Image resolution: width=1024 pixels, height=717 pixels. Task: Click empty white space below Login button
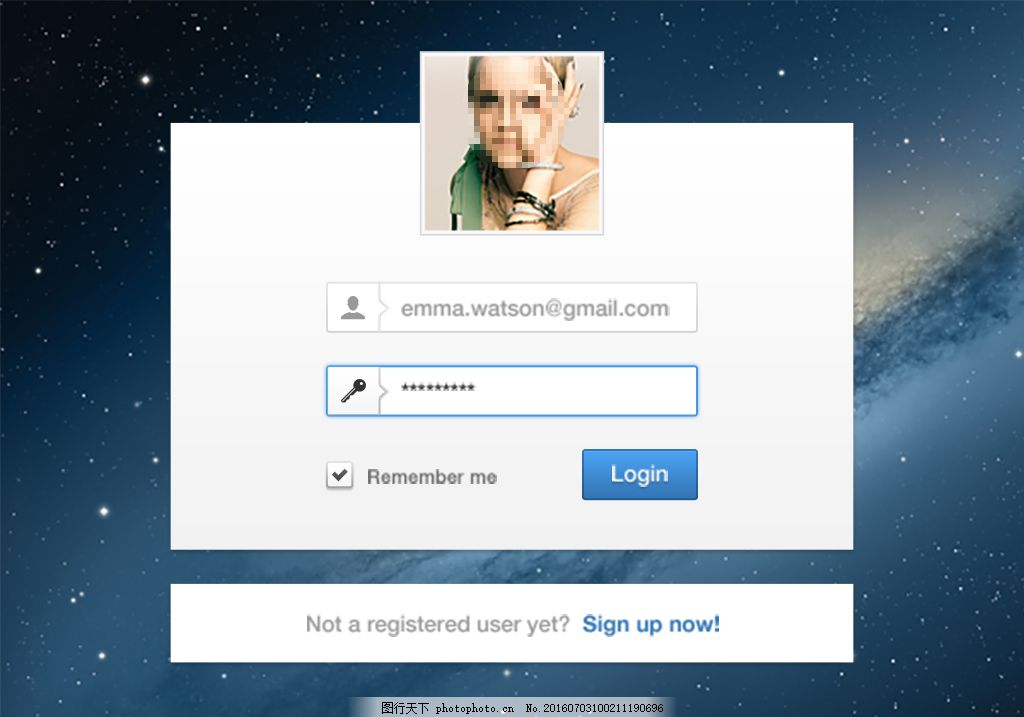tap(639, 524)
